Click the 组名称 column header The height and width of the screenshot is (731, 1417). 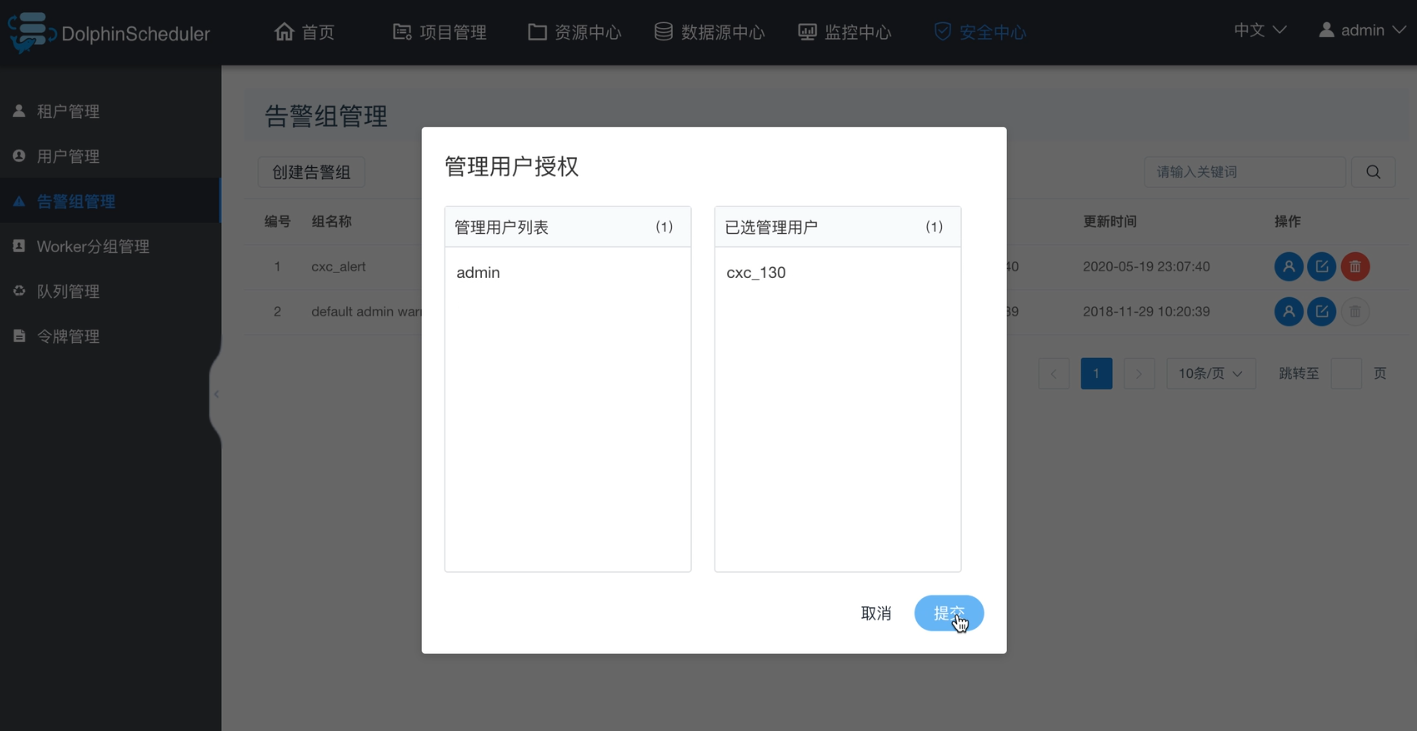click(x=332, y=221)
